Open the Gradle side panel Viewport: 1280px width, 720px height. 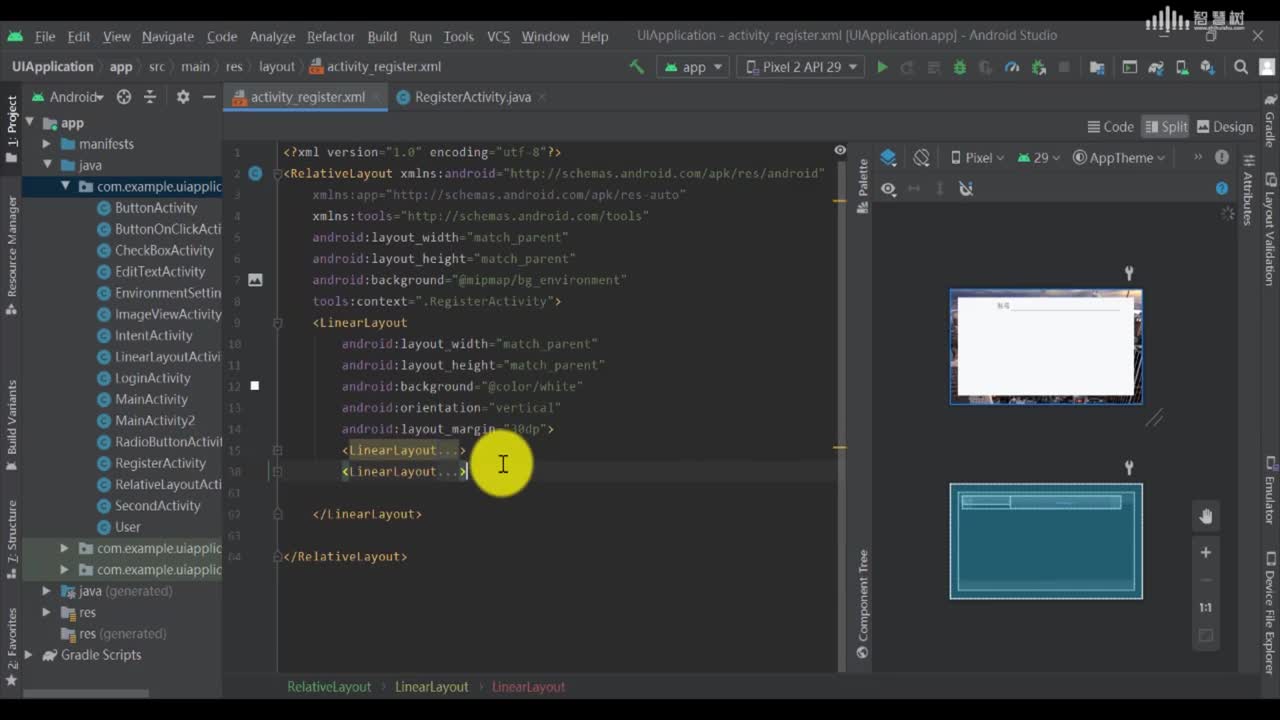pos(1270,122)
